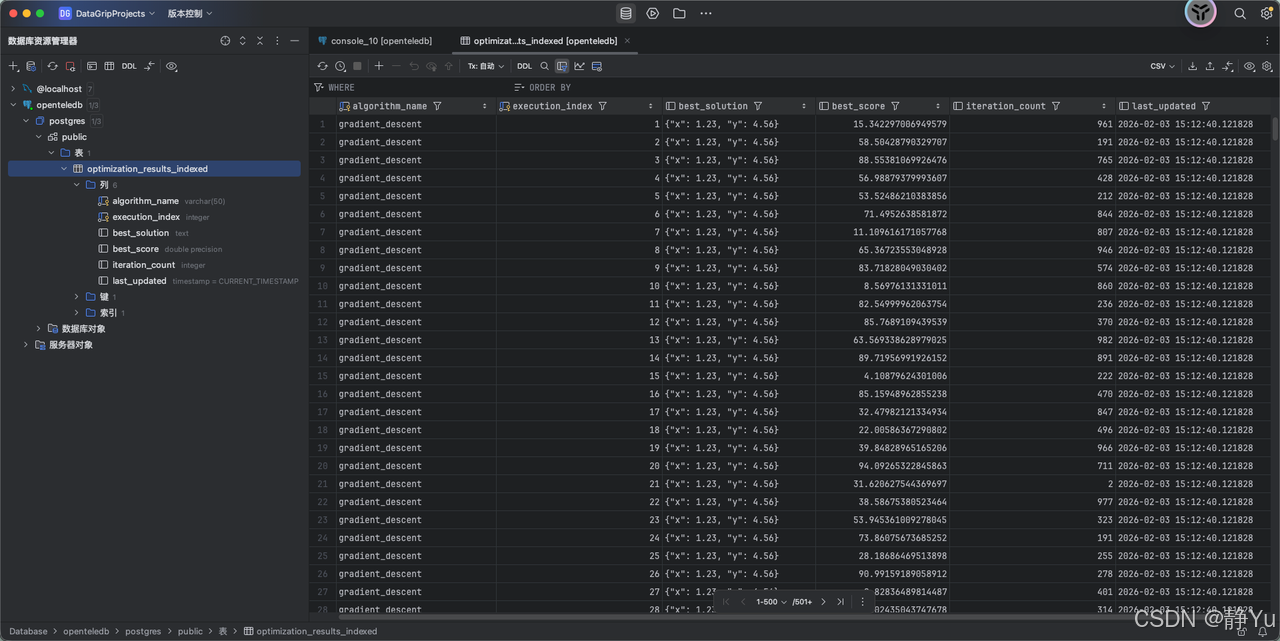Open search everywhere magnifier in title bar
1280x641 pixels.
(1240, 13)
